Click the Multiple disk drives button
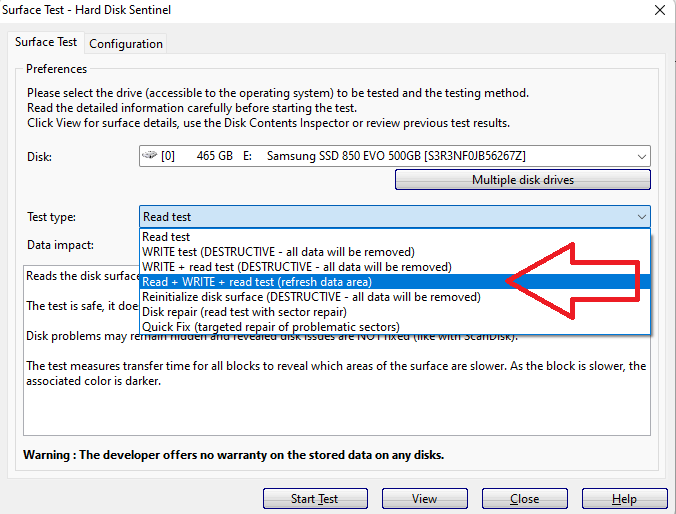This screenshot has width=676, height=514. click(523, 180)
